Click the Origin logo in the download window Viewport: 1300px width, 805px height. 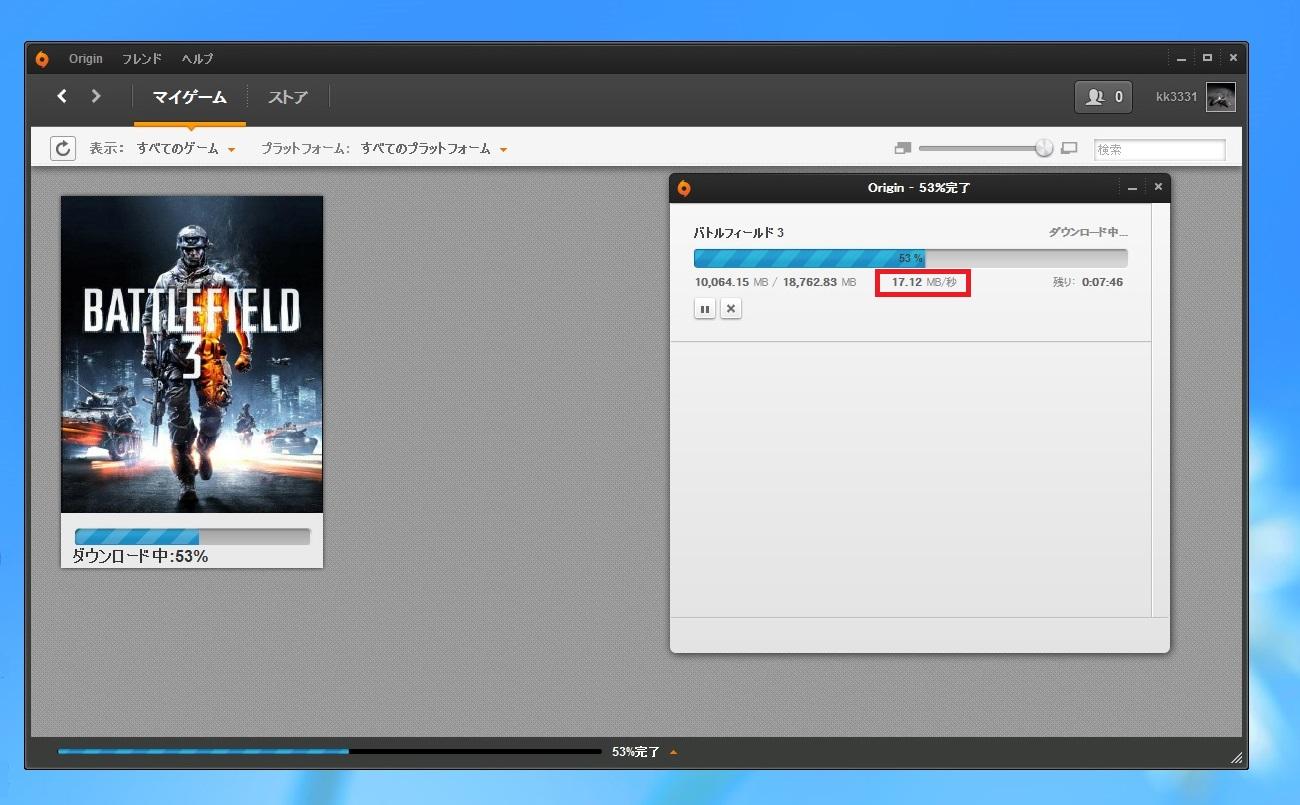tap(684, 188)
